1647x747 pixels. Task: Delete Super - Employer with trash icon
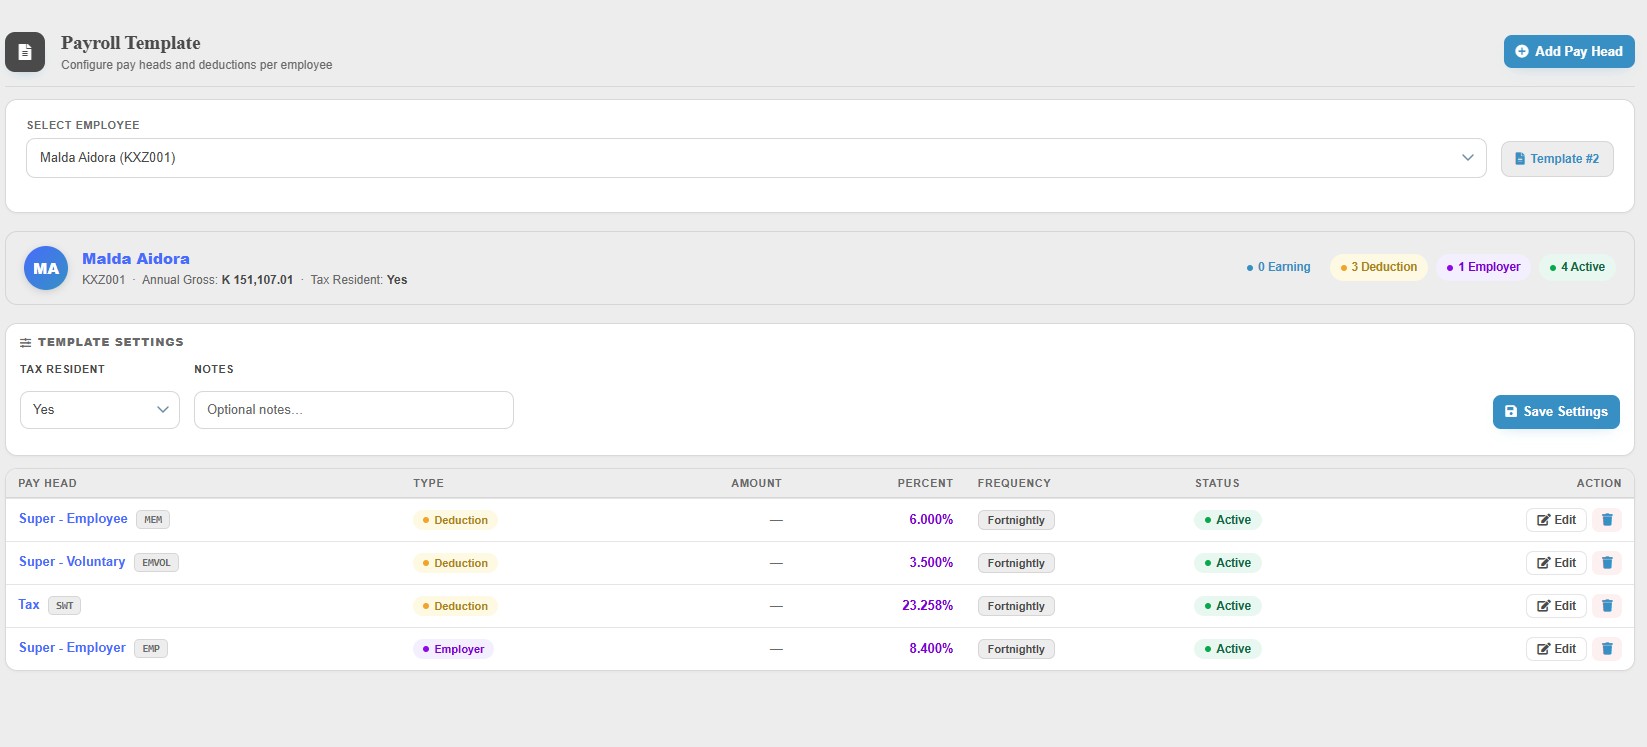pos(1607,649)
